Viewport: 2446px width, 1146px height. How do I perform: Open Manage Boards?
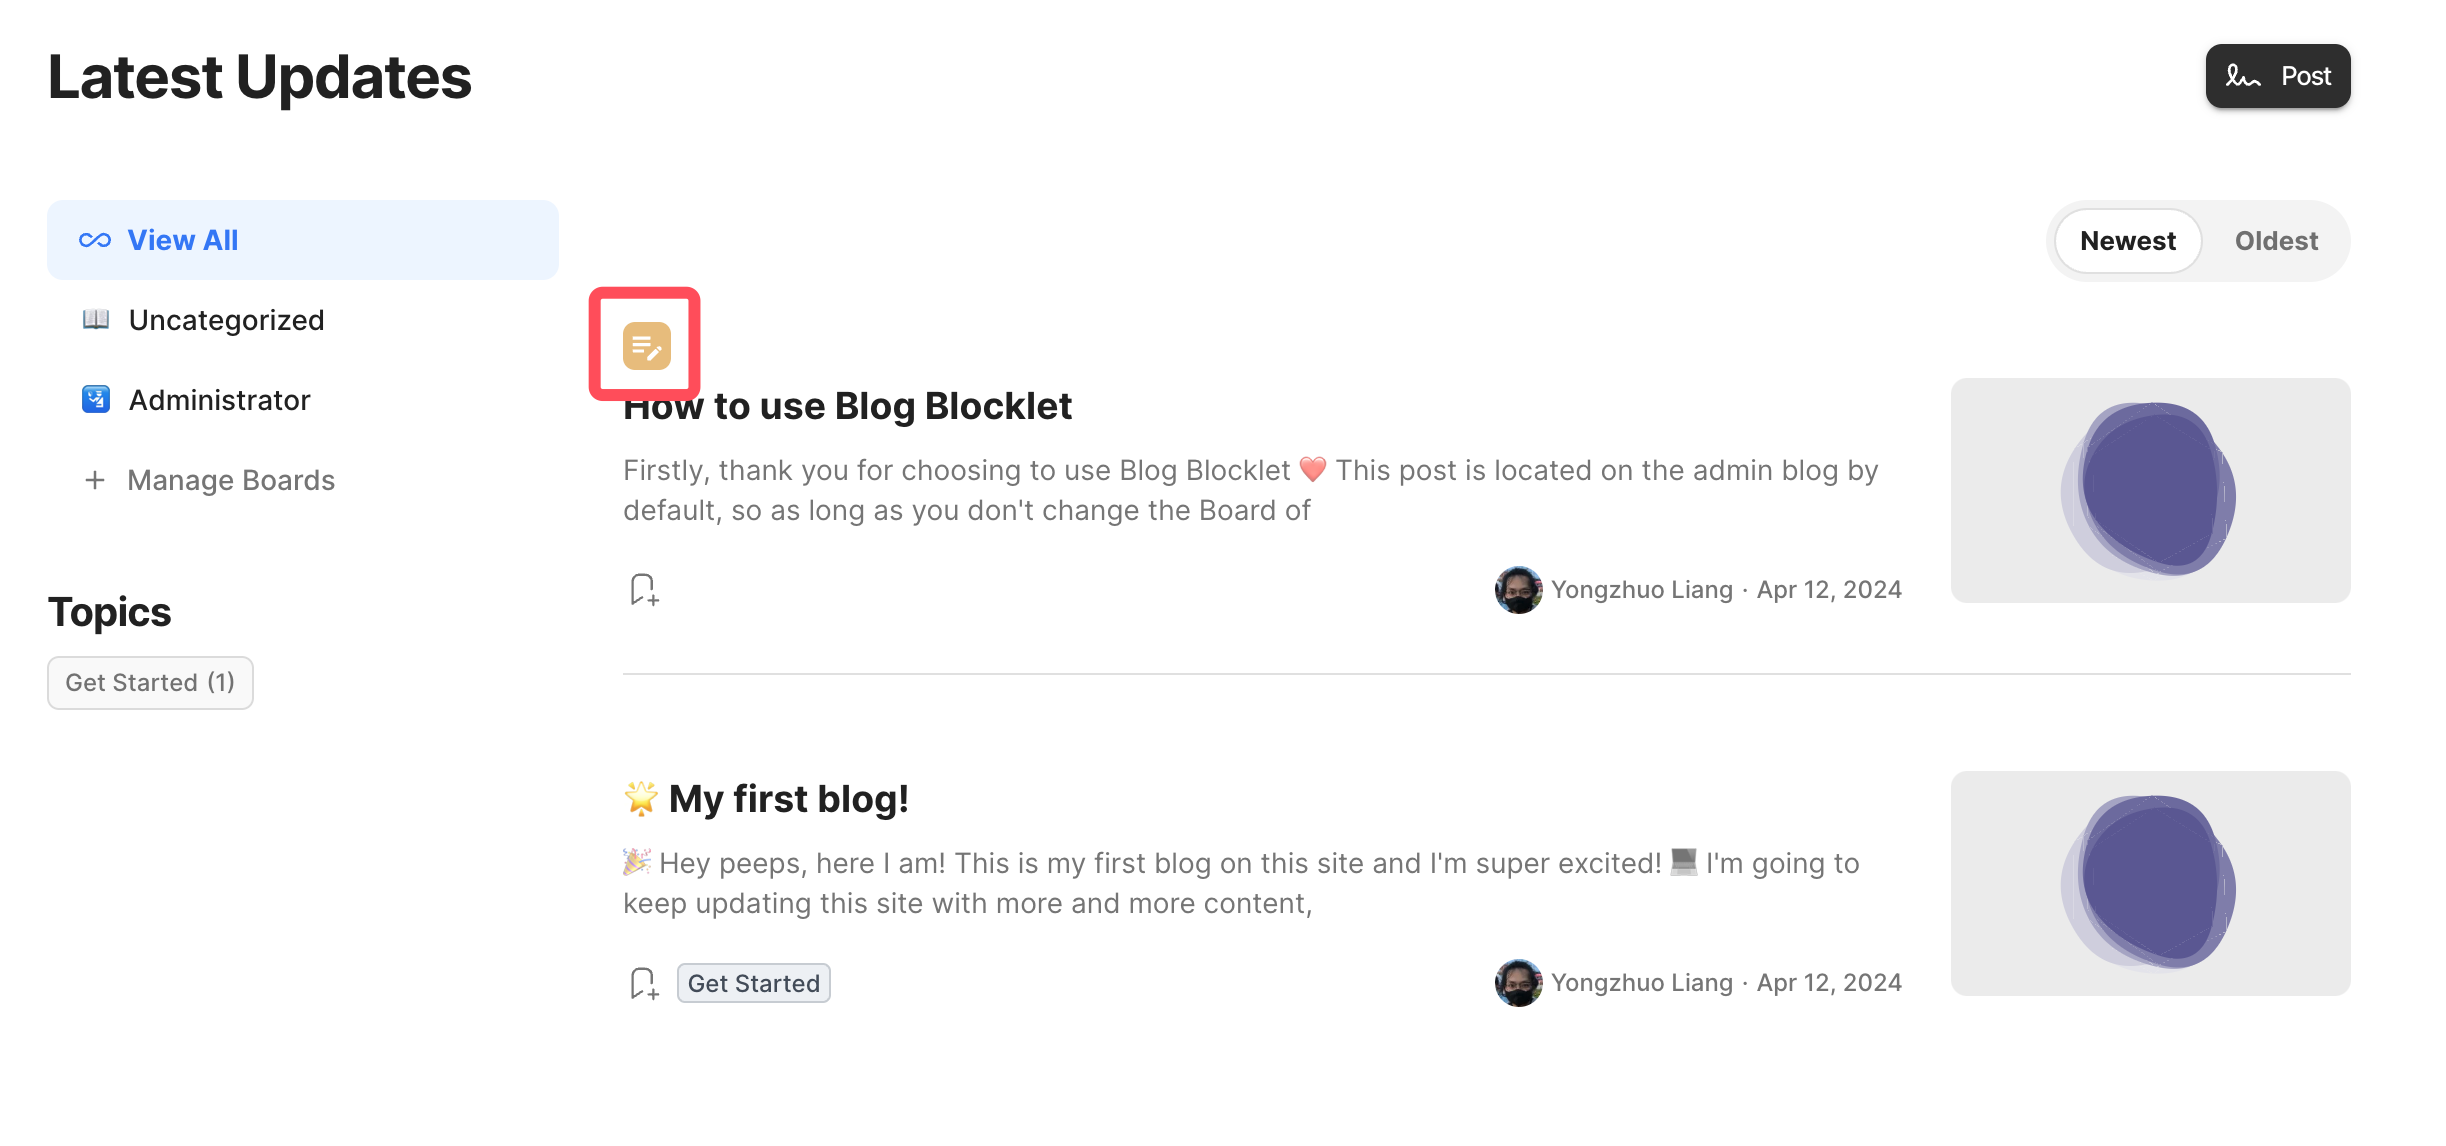pos(231,480)
